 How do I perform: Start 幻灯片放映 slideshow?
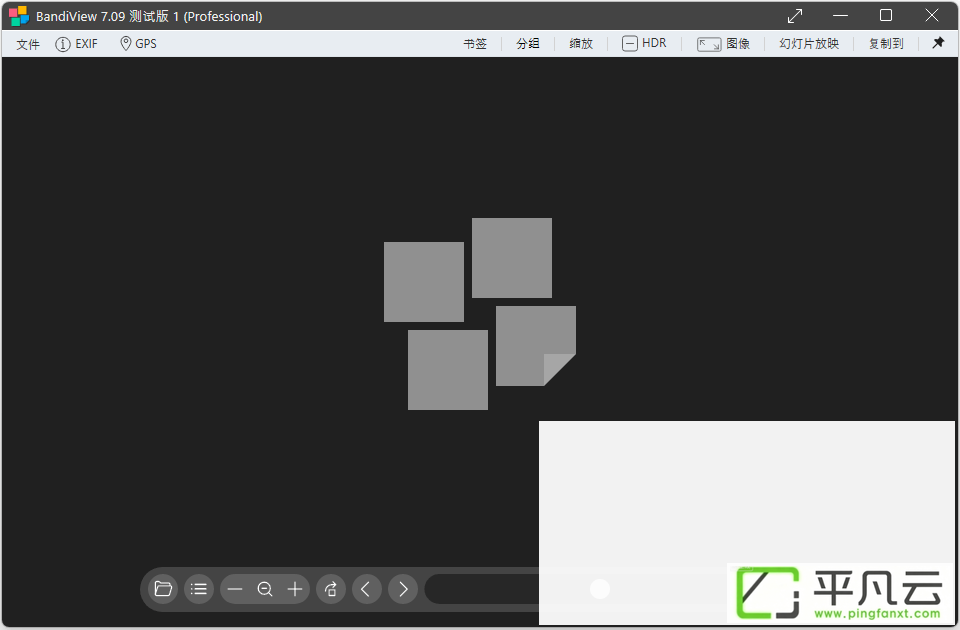click(x=809, y=43)
